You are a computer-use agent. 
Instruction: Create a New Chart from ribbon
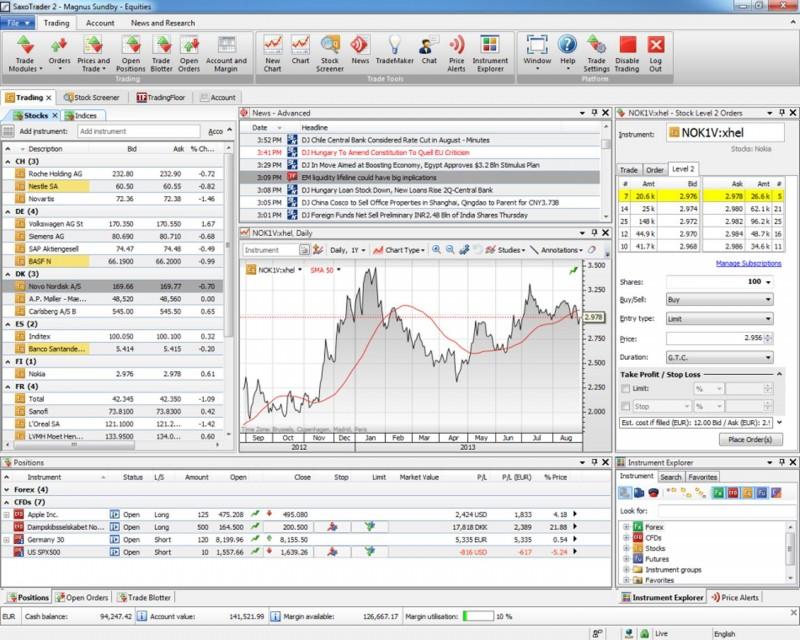(x=272, y=54)
